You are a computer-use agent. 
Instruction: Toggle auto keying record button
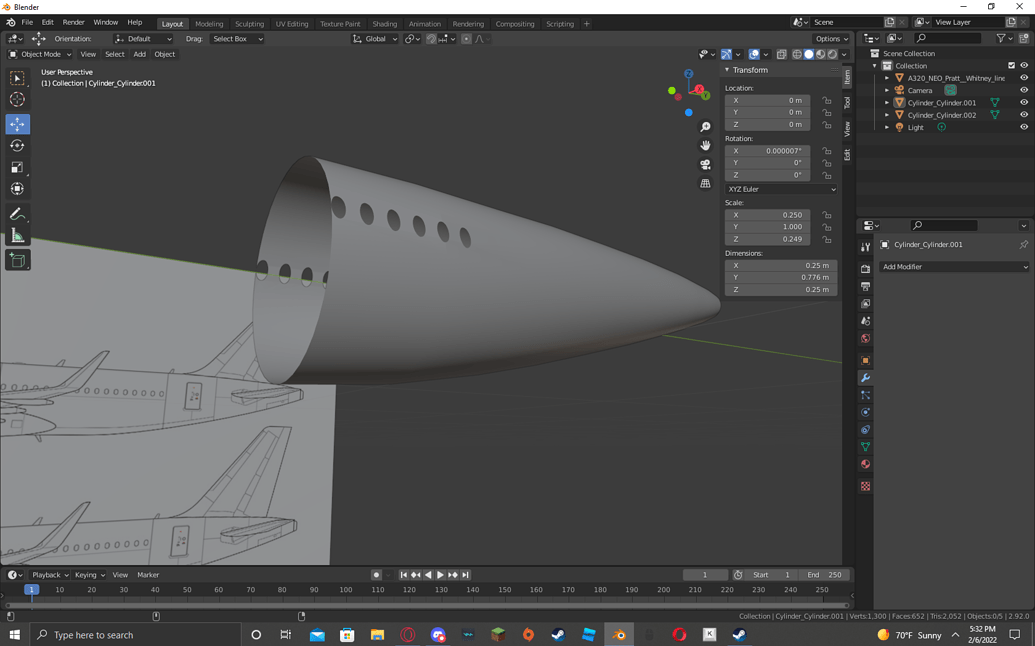point(376,575)
